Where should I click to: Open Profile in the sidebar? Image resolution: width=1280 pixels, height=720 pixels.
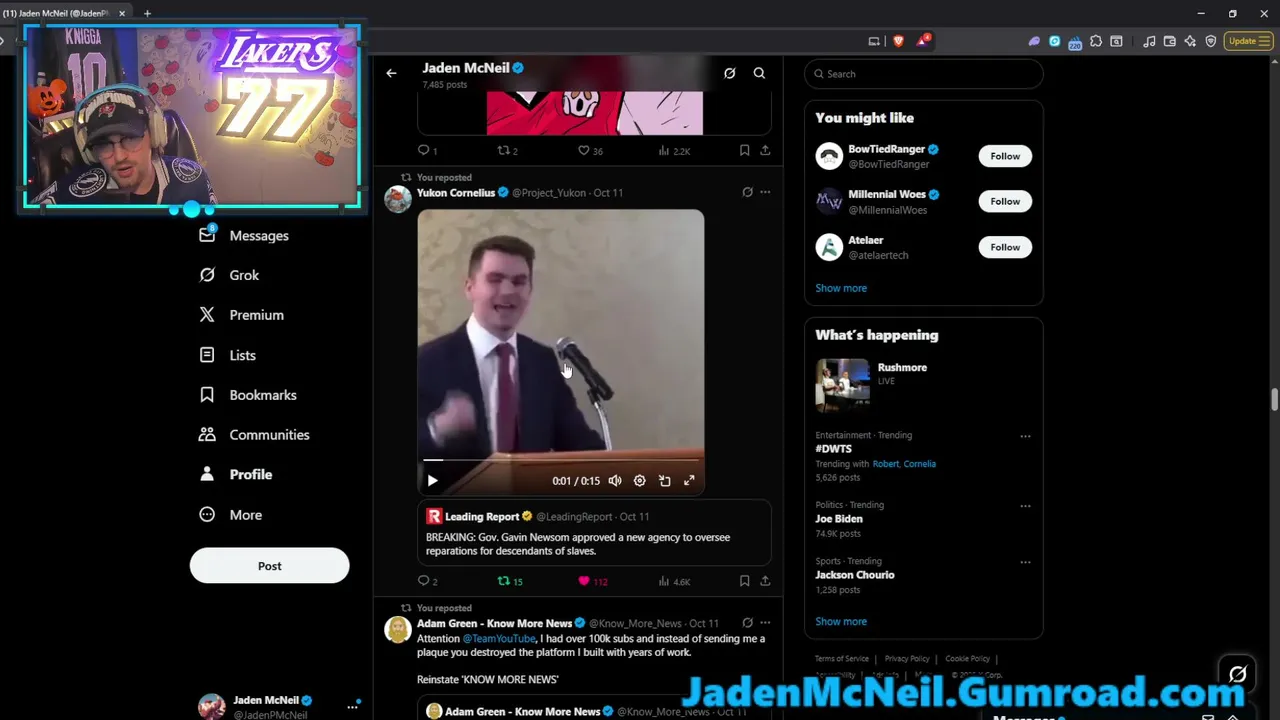[236, 475]
